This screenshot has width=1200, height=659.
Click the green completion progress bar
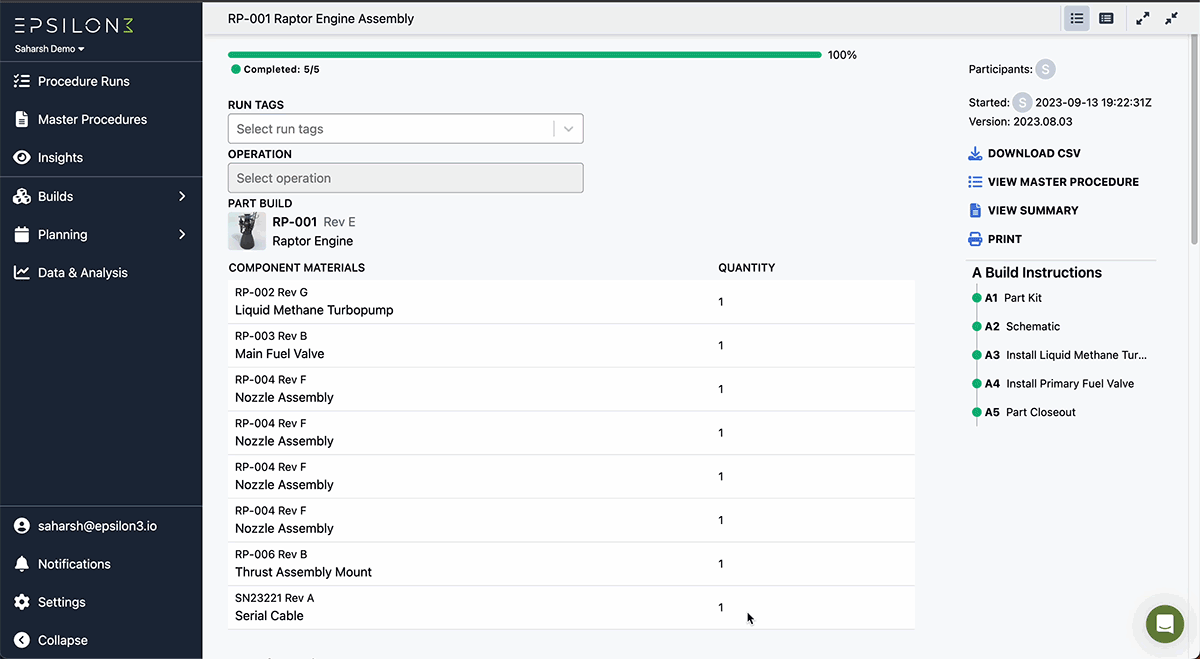pyautogui.click(x=520, y=55)
